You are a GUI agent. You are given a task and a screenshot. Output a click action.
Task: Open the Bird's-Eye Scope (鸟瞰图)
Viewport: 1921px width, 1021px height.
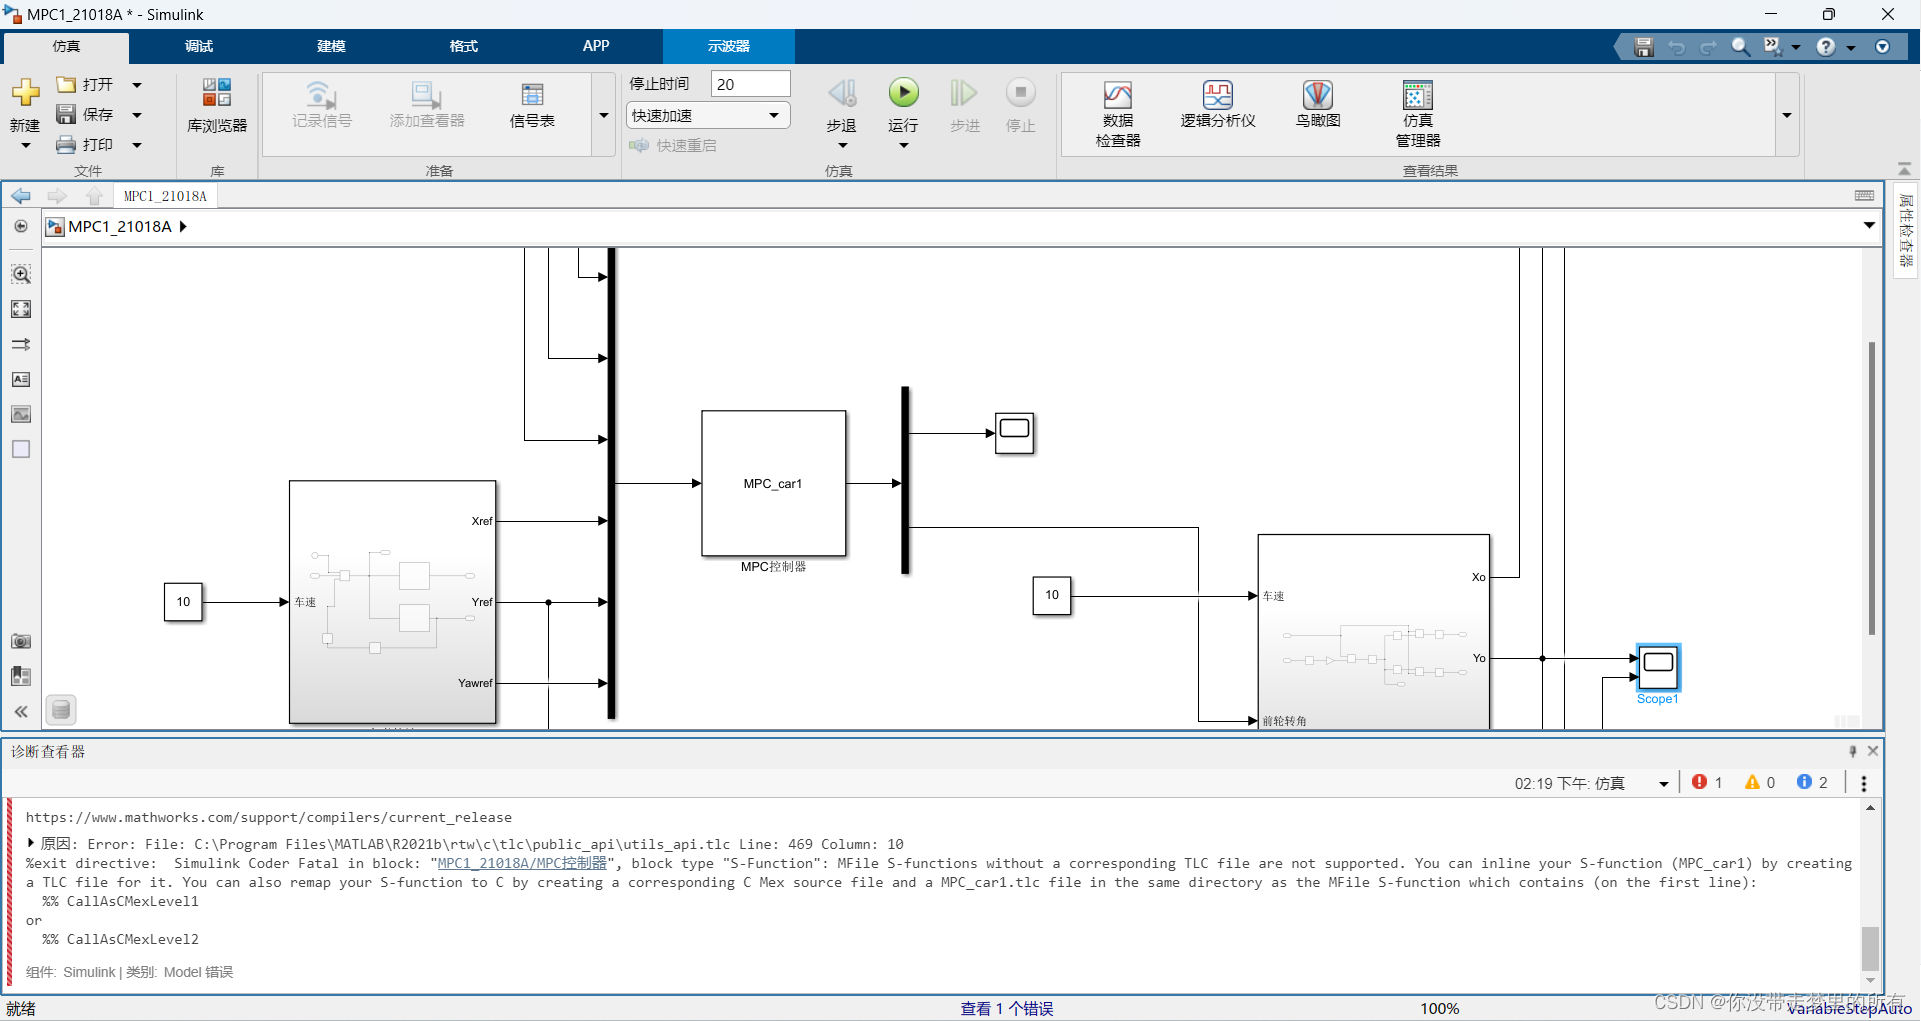point(1318,95)
